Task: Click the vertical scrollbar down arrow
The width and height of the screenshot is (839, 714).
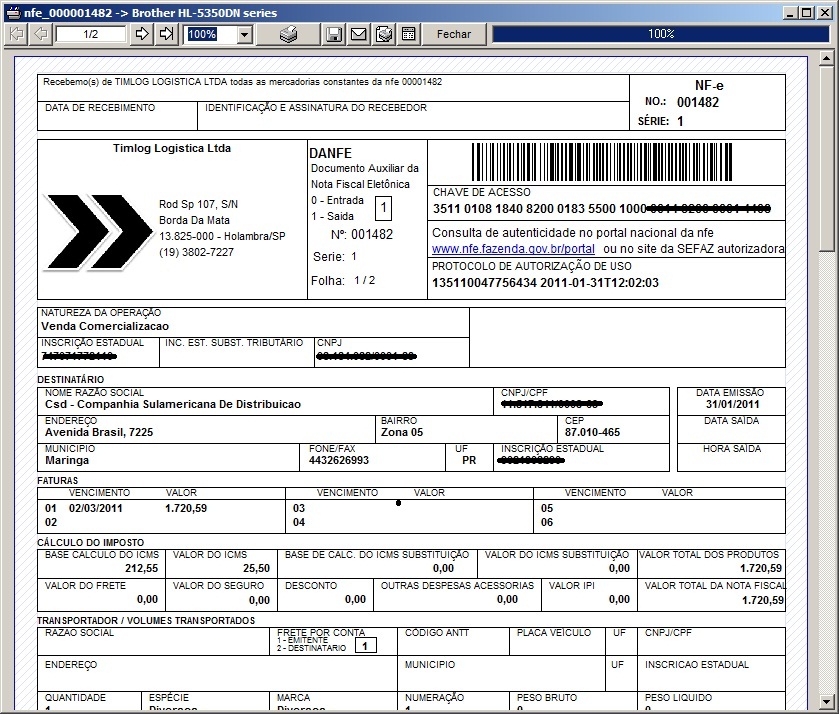Action: tap(826, 701)
